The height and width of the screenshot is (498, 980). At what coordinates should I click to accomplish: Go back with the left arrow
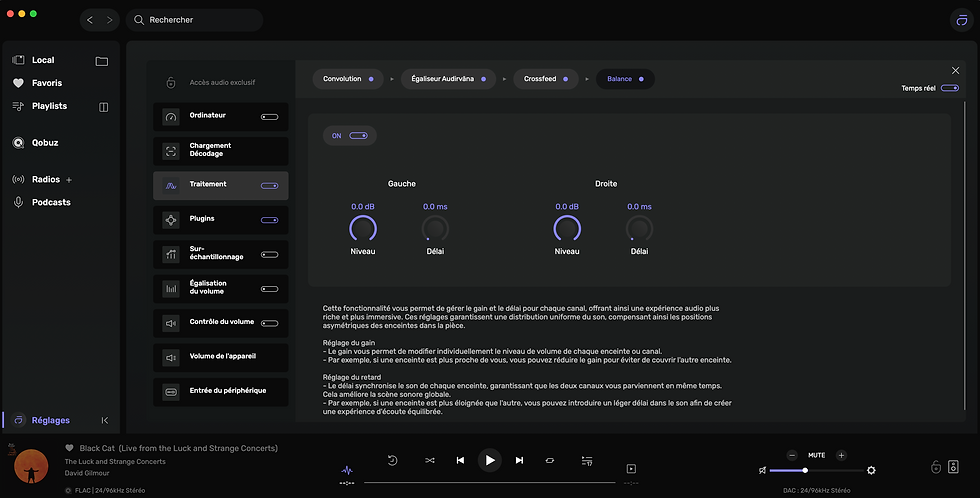(x=90, y=20)
